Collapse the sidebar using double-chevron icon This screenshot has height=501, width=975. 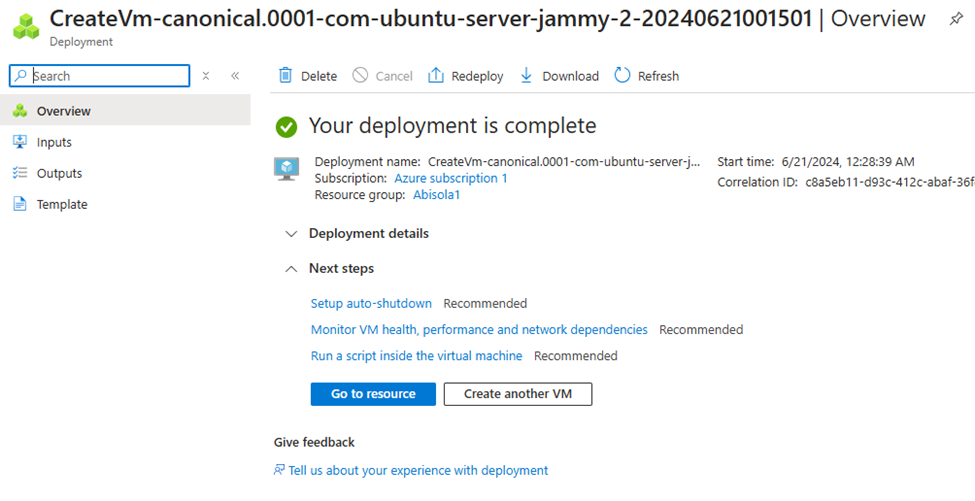pos(235,76)
